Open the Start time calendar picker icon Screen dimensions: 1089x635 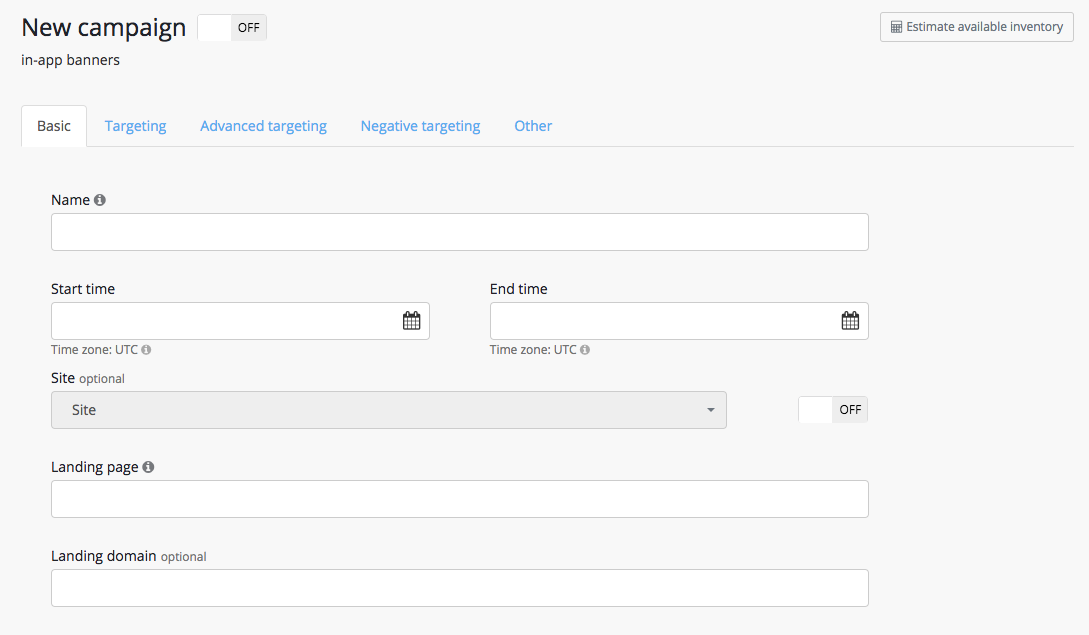tap(411, 321)
